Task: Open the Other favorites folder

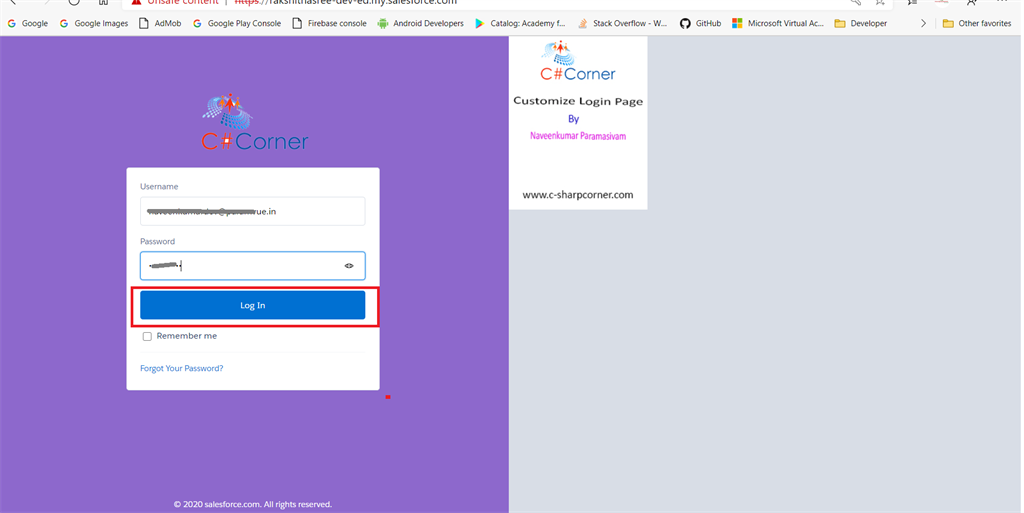Action: (977, 23)
